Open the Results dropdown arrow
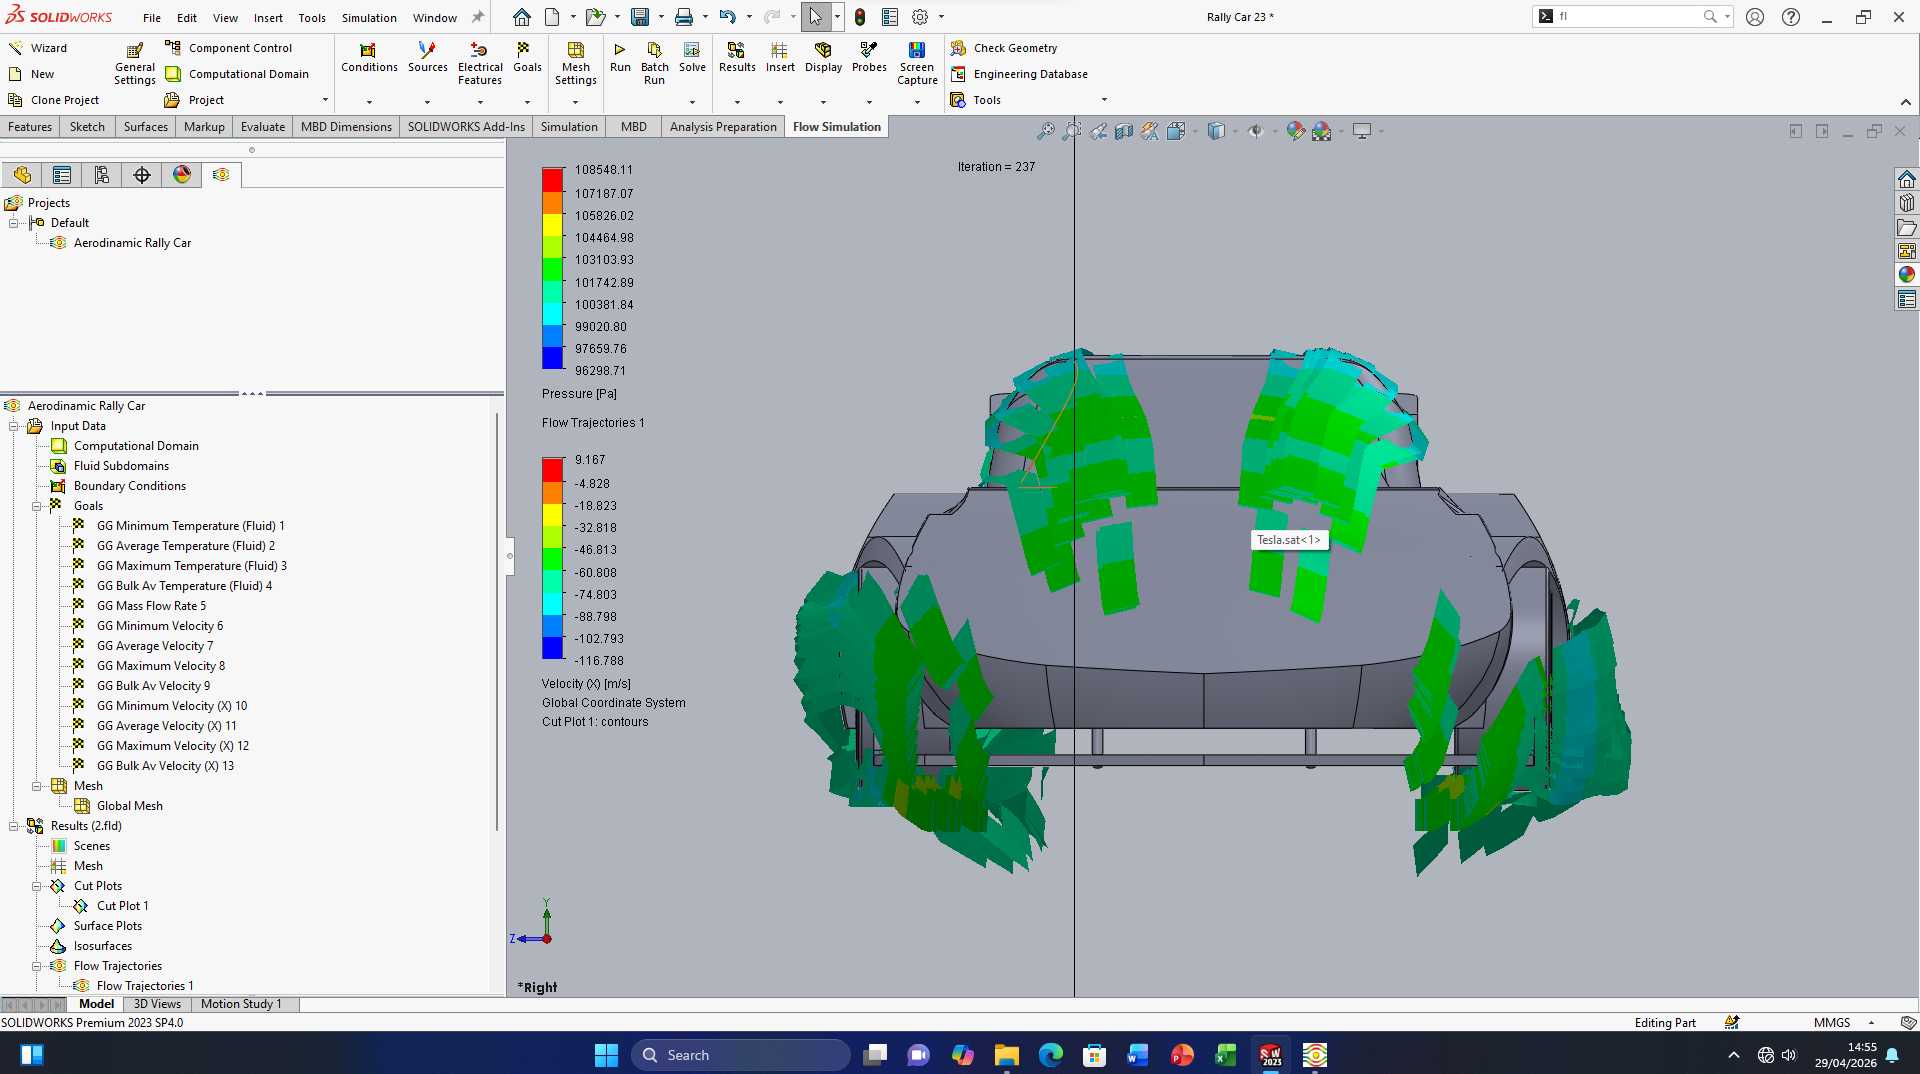1920x1074 pixels. [x=737, y=102]
